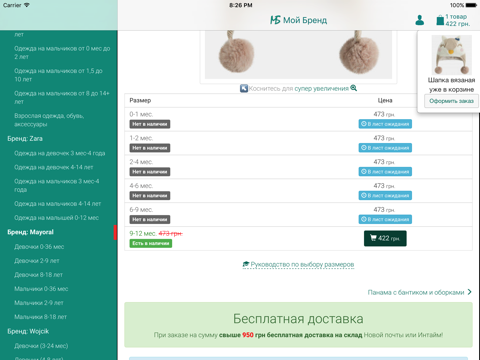Image resolution: width=480 pixels, height=360 pixels.
Task: Click the size guide graduation cap icon
Action: pos(246,264)
